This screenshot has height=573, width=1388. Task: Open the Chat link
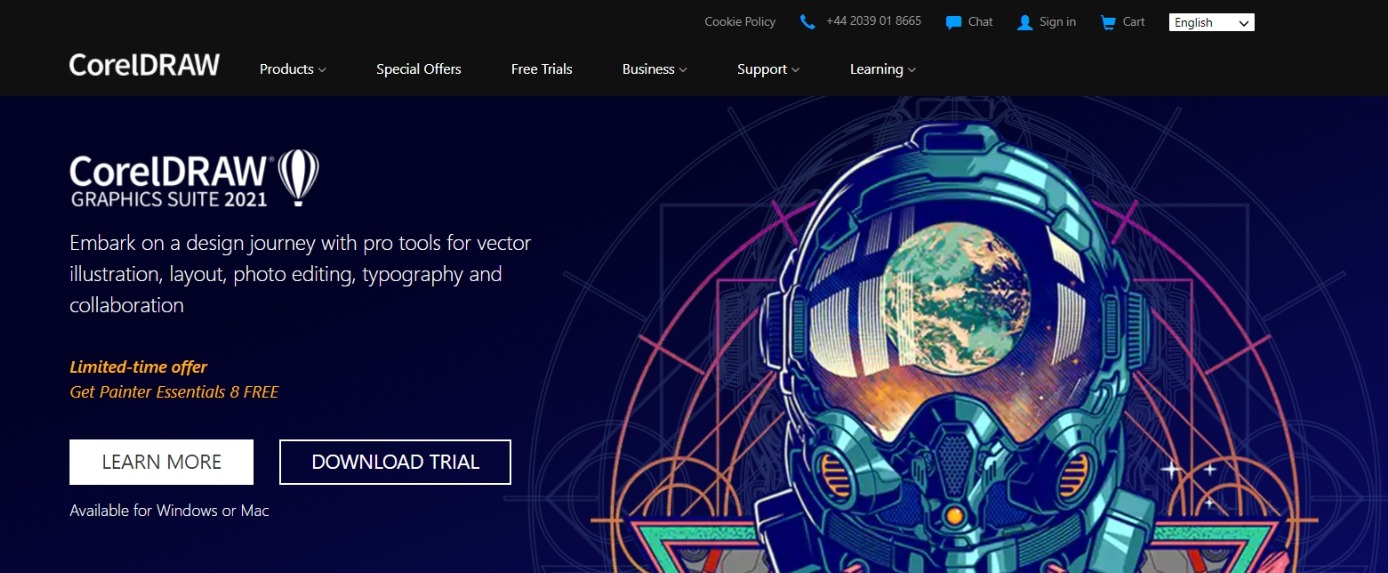pyautogui.click(x=981, y=22)
